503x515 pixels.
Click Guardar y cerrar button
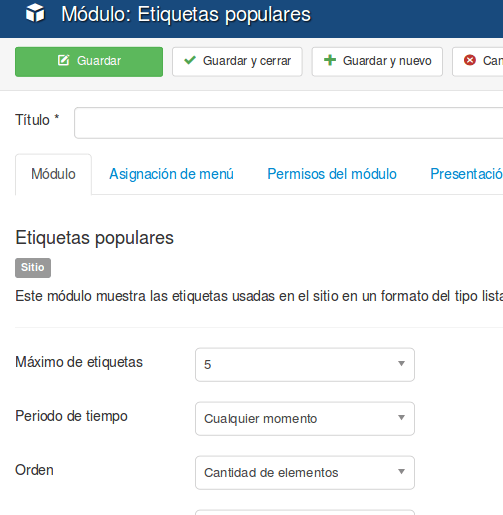coord(237,62)
